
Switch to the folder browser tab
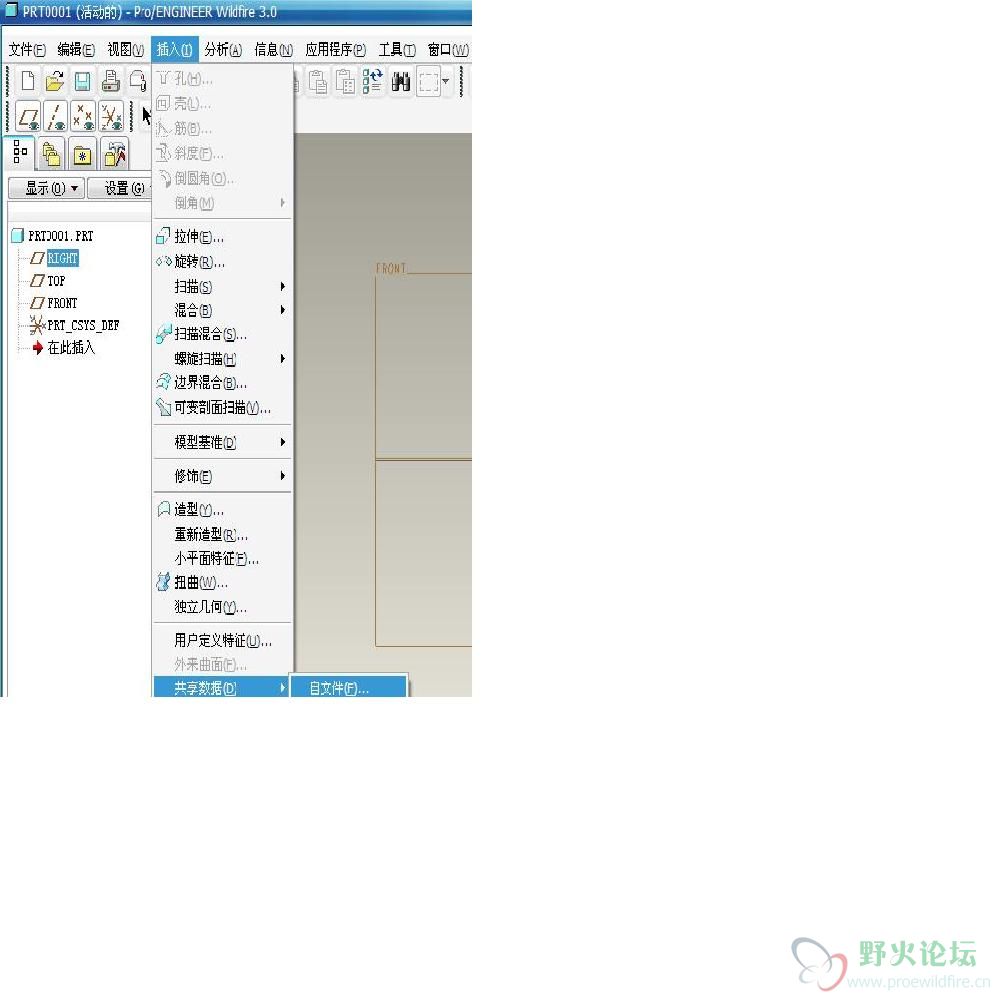pyautogui.click(x=51, y=154)
